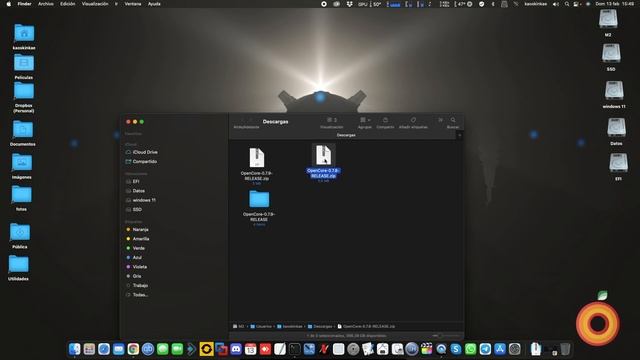This screenshot has width=640, height=360.
Task: Click Descargas in the path bar
Action: point(320,327)
